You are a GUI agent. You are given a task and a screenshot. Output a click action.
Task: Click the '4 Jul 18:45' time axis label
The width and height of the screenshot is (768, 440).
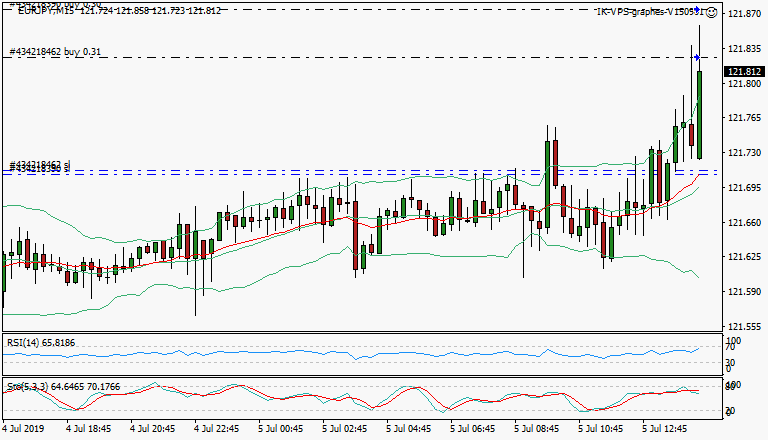pos(89,429)
